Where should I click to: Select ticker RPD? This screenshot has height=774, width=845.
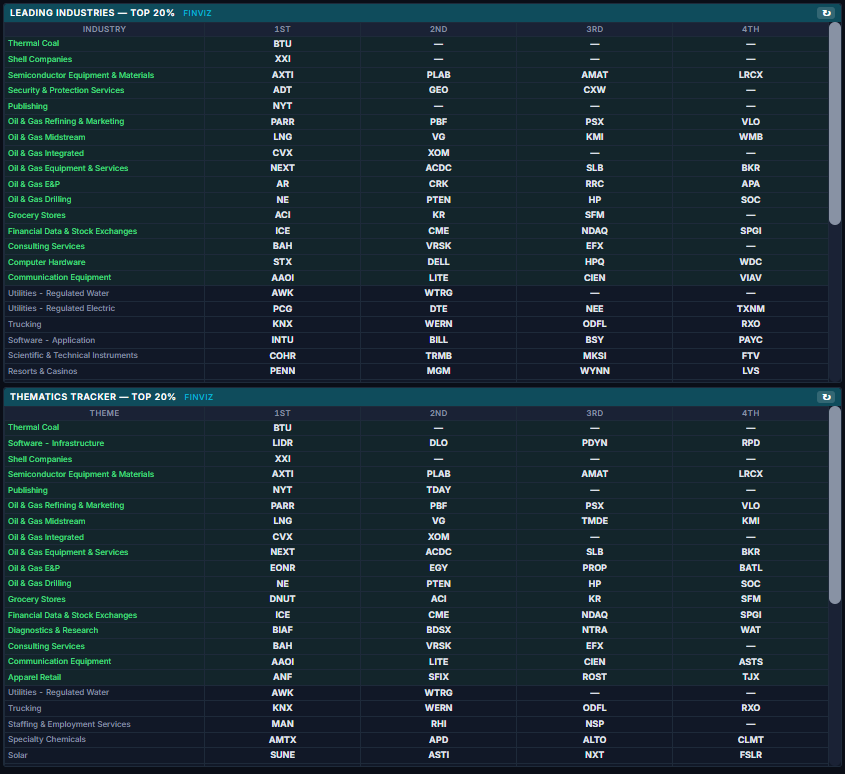(751, 443)
